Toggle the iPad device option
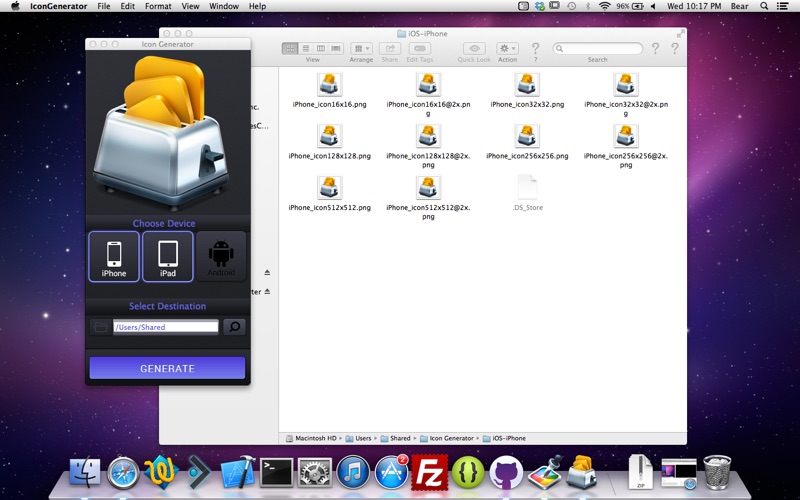Viewport: 800px width, 500px height. click(x=168, y=256)
